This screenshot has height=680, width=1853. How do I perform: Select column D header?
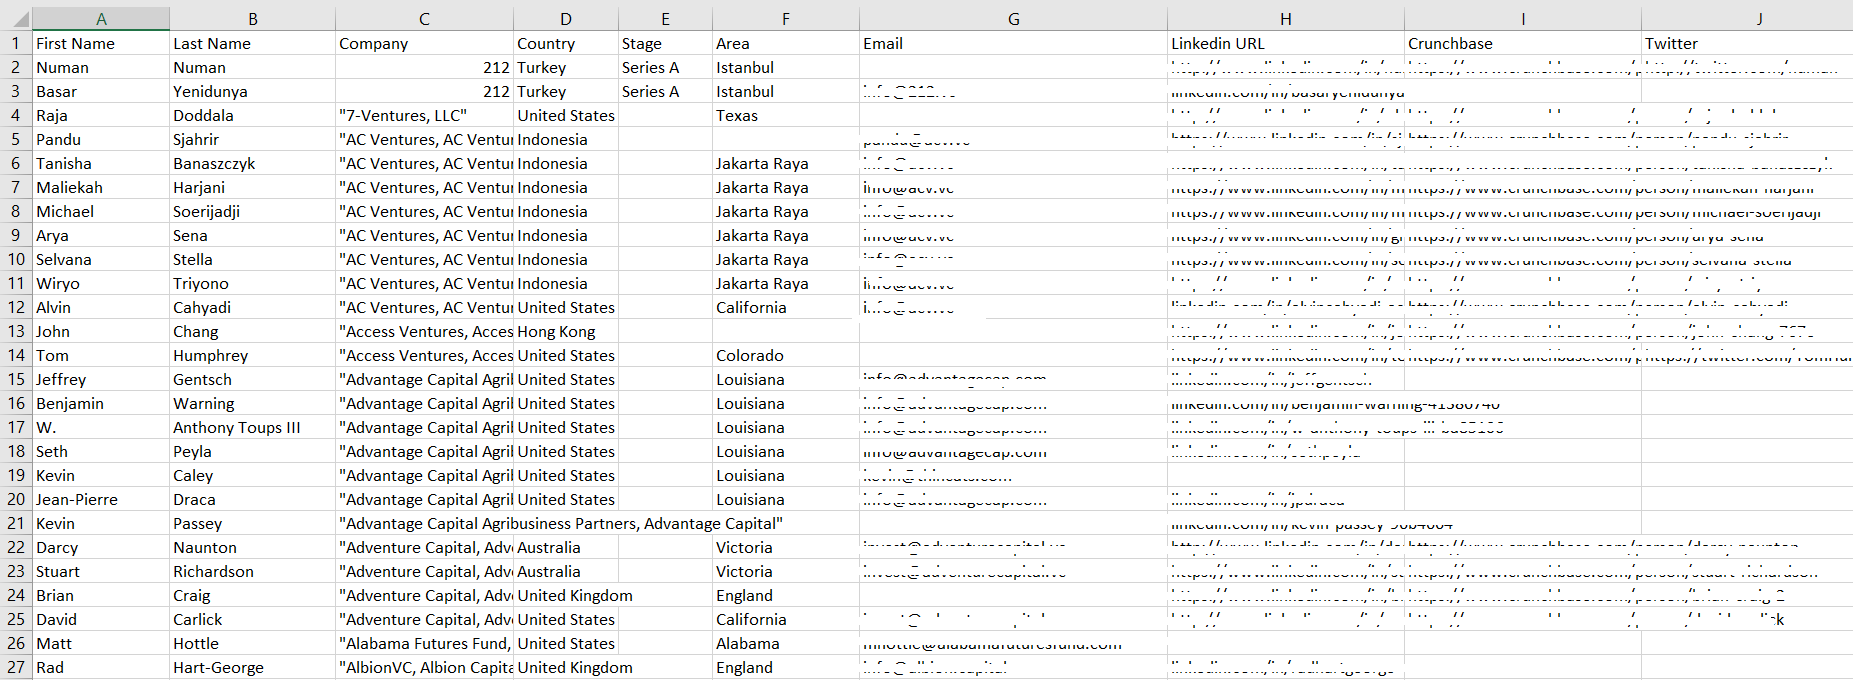point(566,19)
